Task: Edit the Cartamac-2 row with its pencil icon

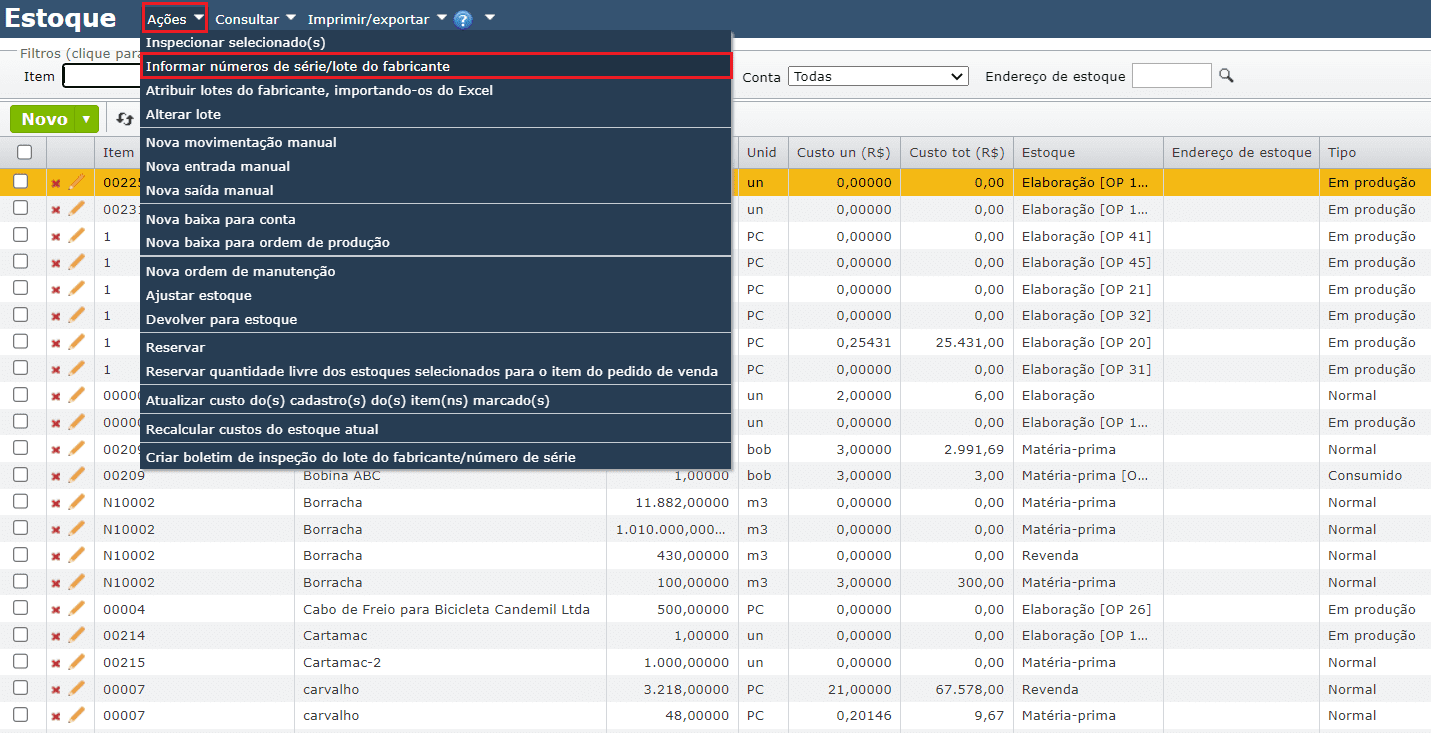Action: tap(77, 662)
